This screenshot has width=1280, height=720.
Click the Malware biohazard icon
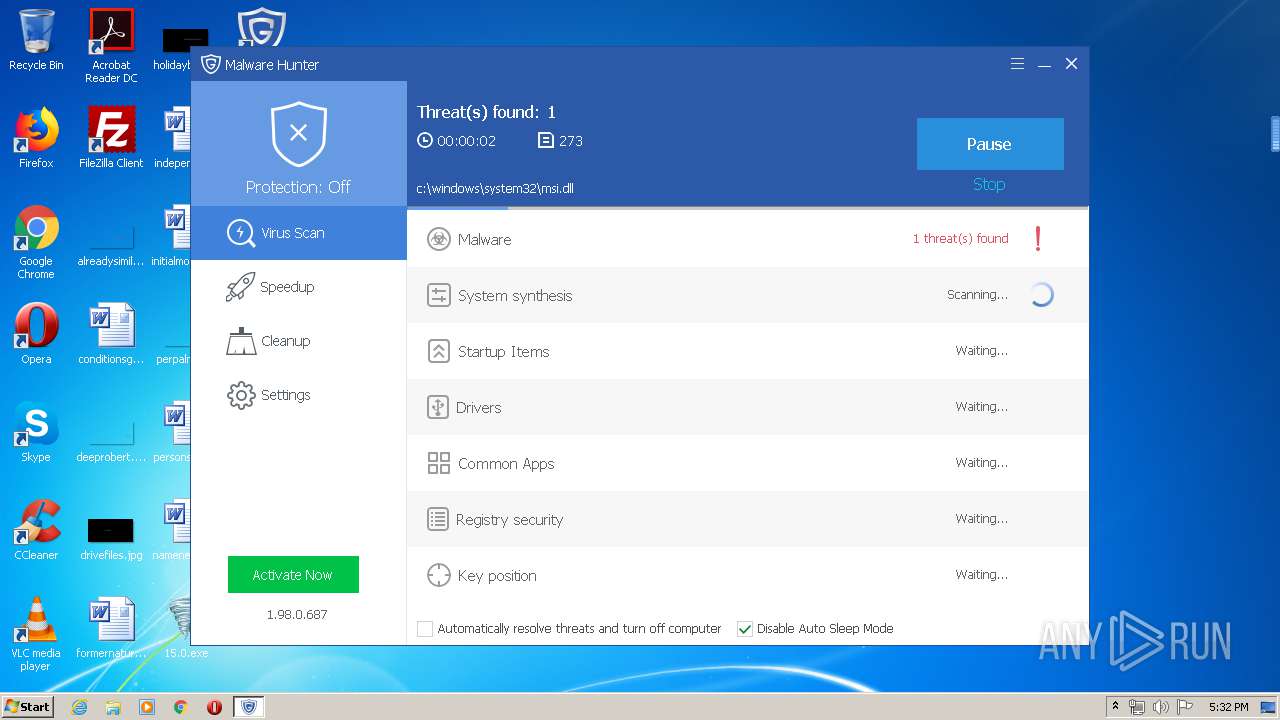[438, 239]
